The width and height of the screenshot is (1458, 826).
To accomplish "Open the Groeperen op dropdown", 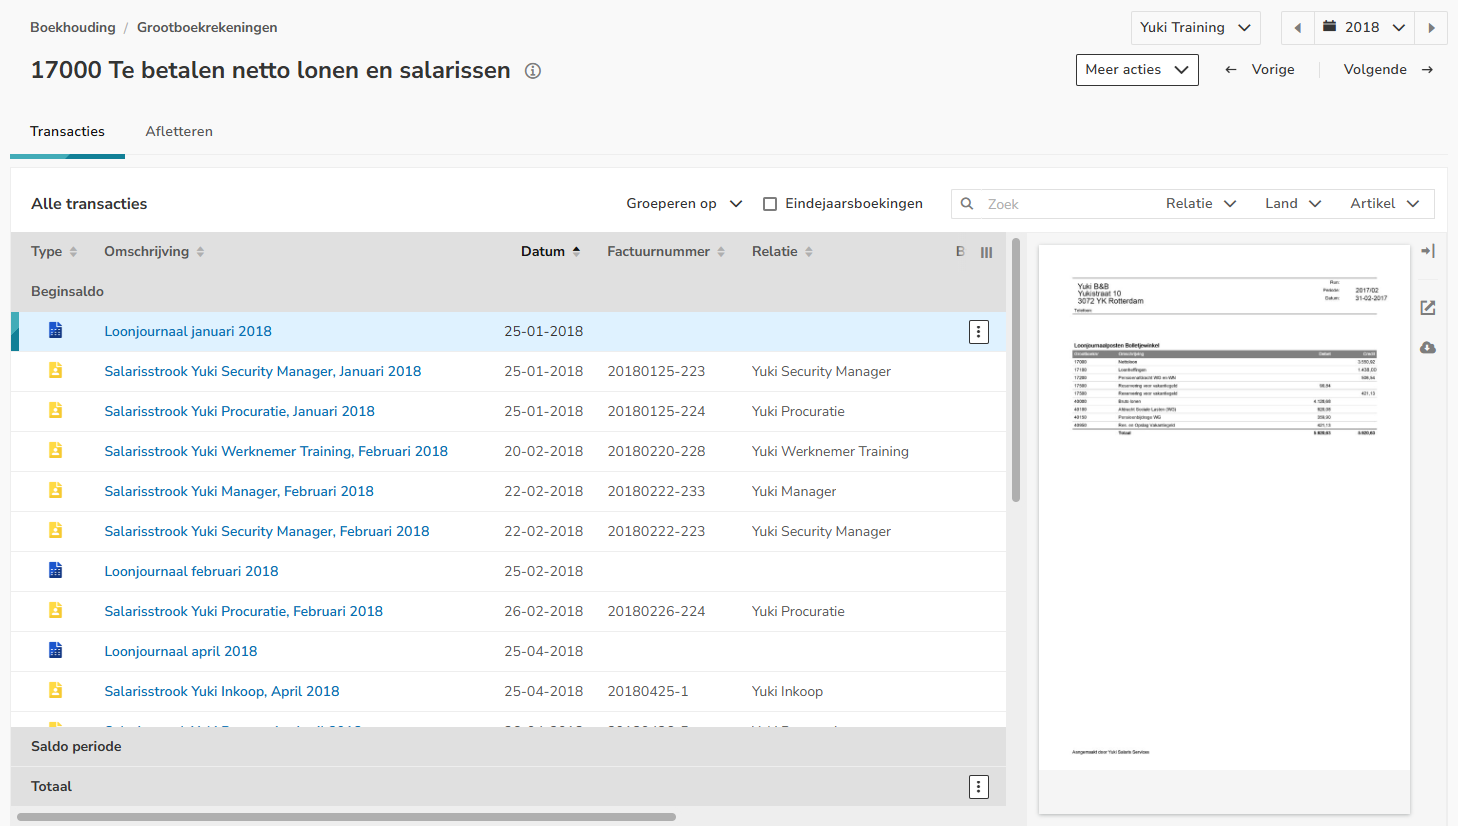I will pos(684,204).
